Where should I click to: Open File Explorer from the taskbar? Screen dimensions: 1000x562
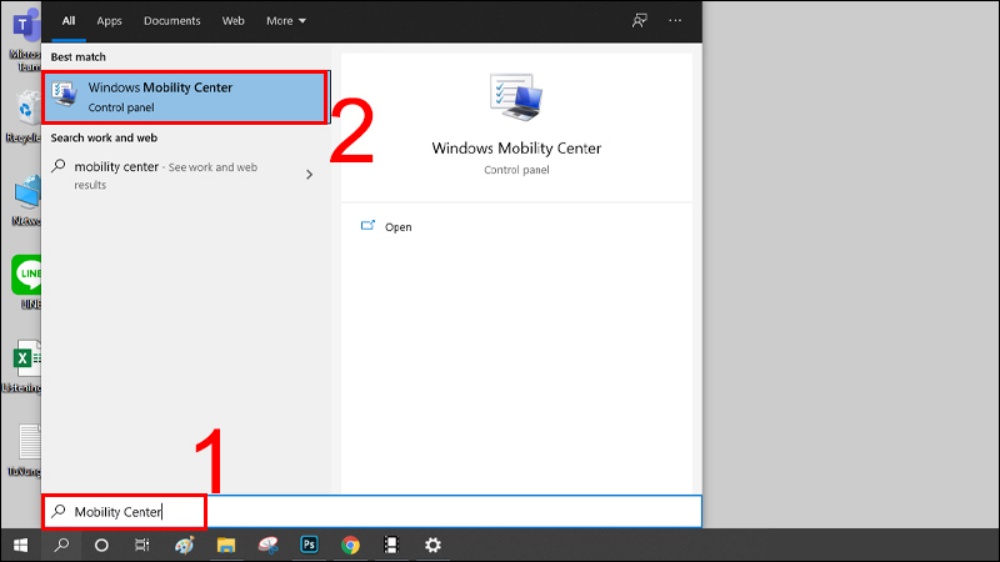[226, 545]
